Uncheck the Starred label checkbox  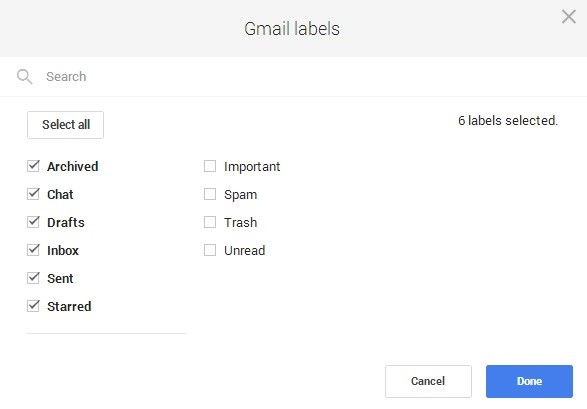[x=33, y=306]
